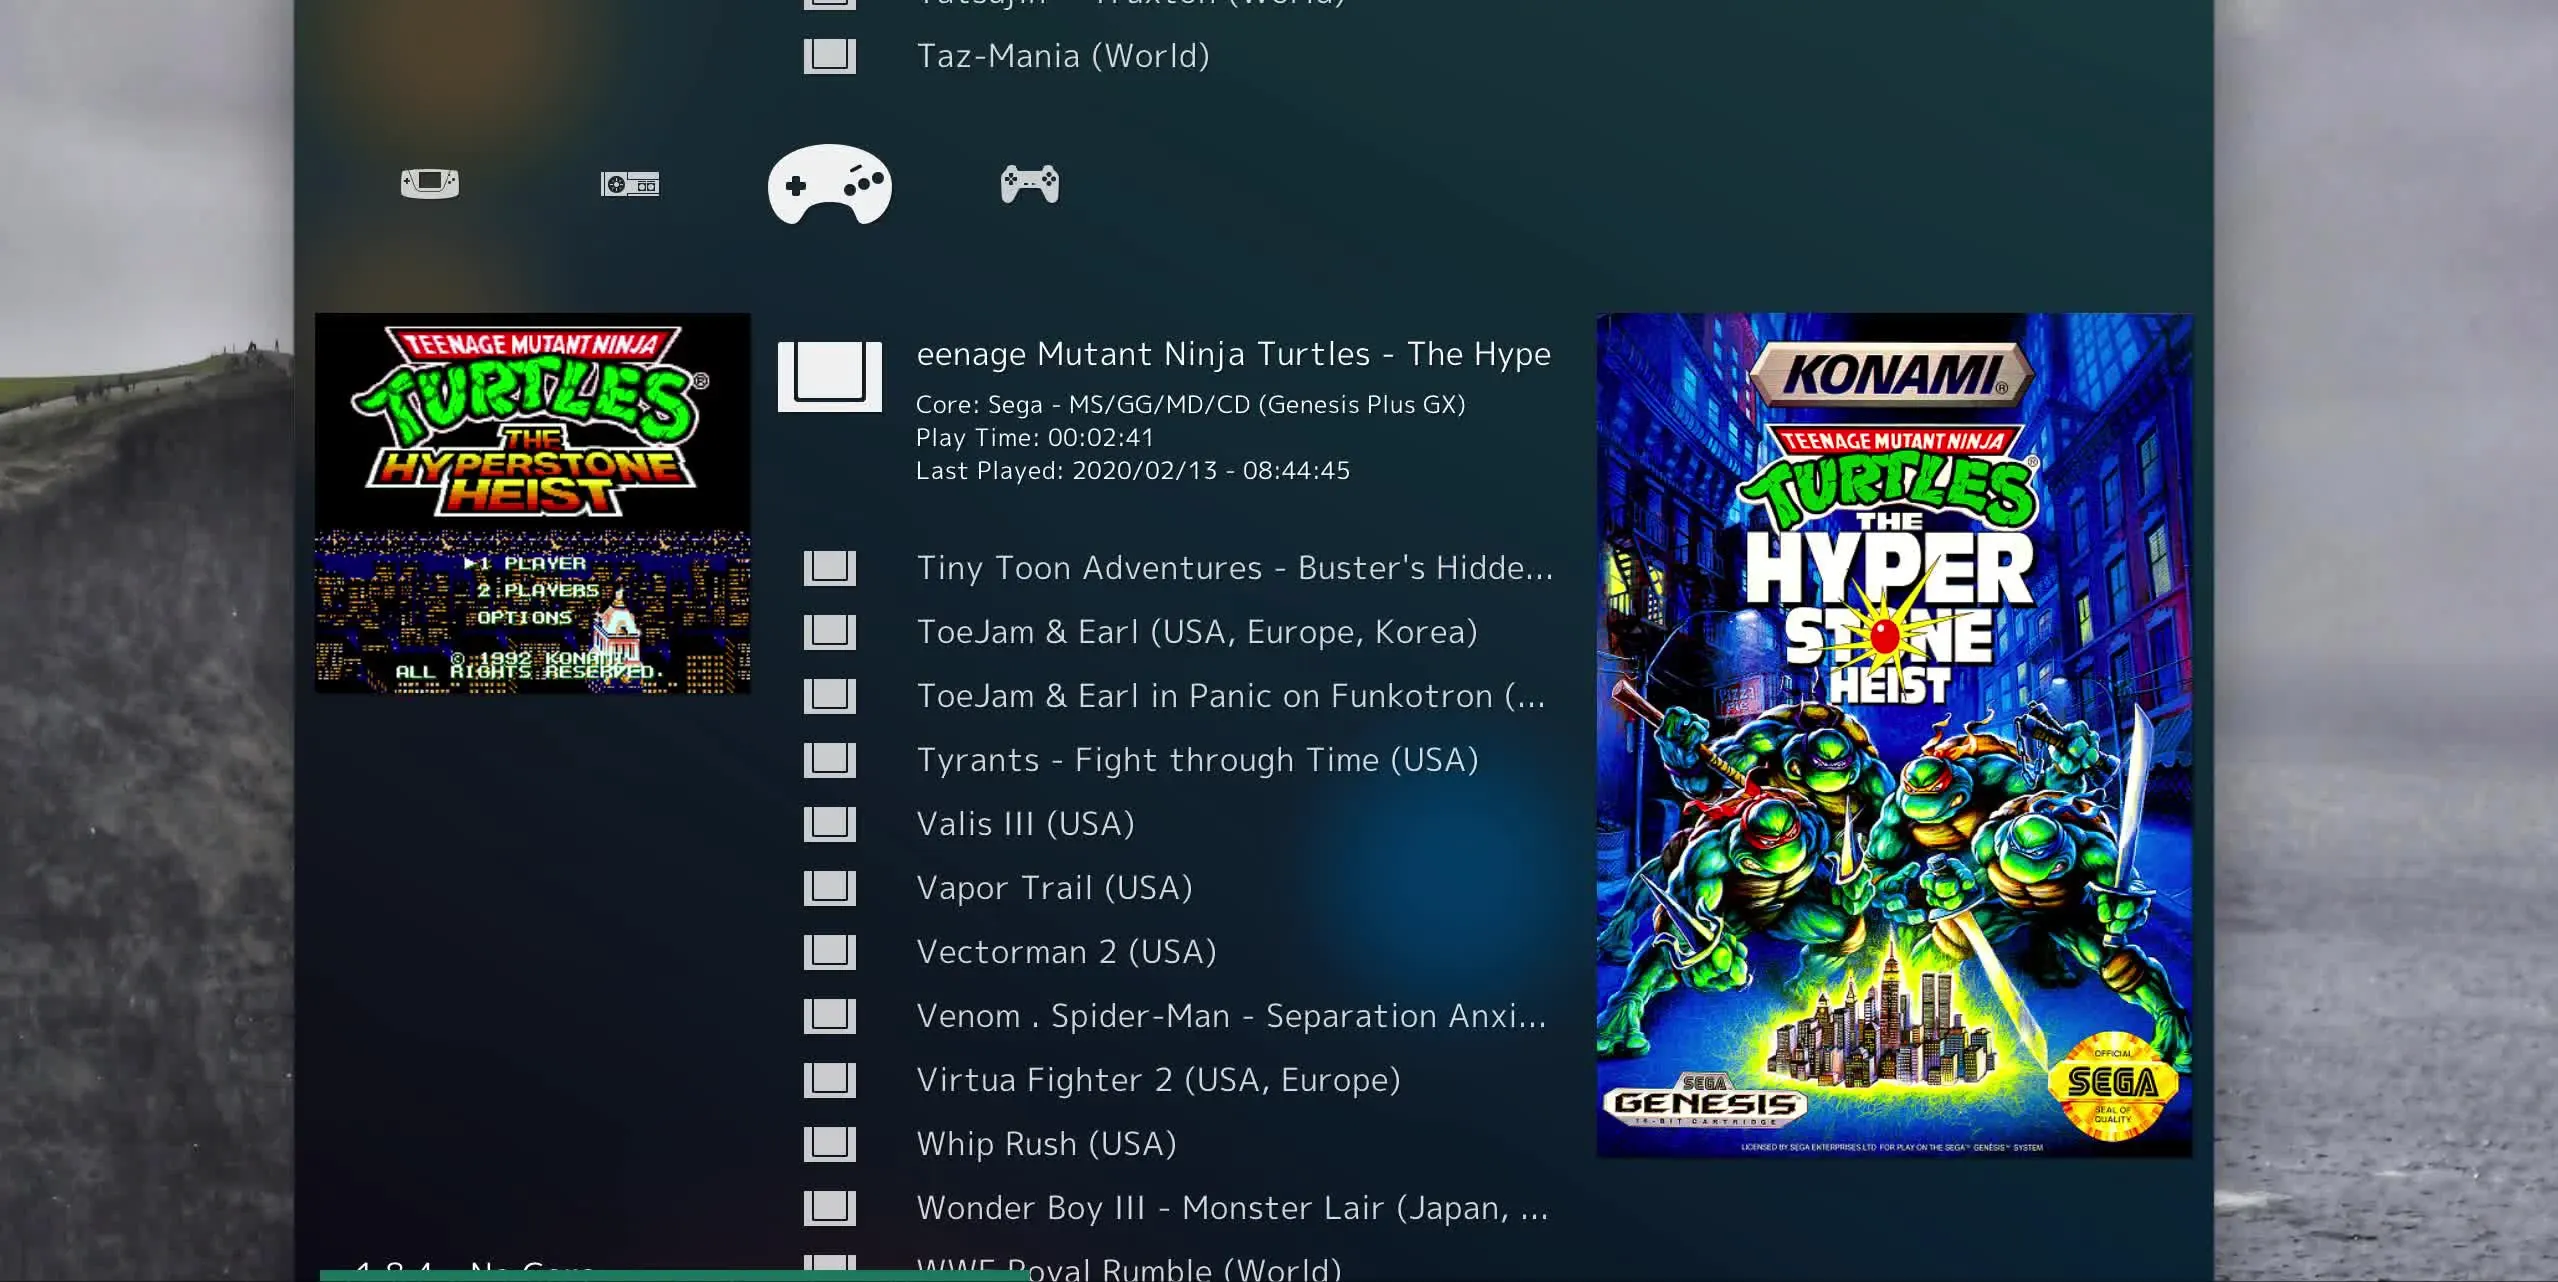The height and width of the screenshot is (1282, 2558).
Task: Click the large cartridge icon of selected game
Action: click(x=830, y=376)
